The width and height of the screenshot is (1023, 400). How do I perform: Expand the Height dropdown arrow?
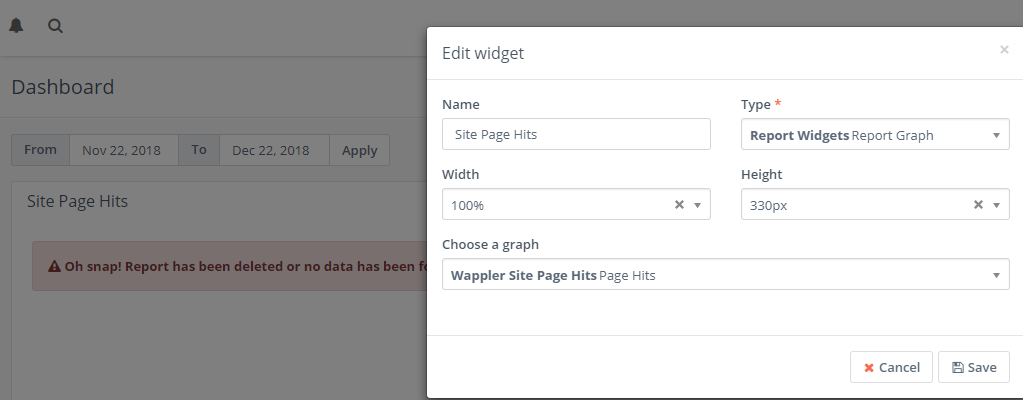[996, 206]
